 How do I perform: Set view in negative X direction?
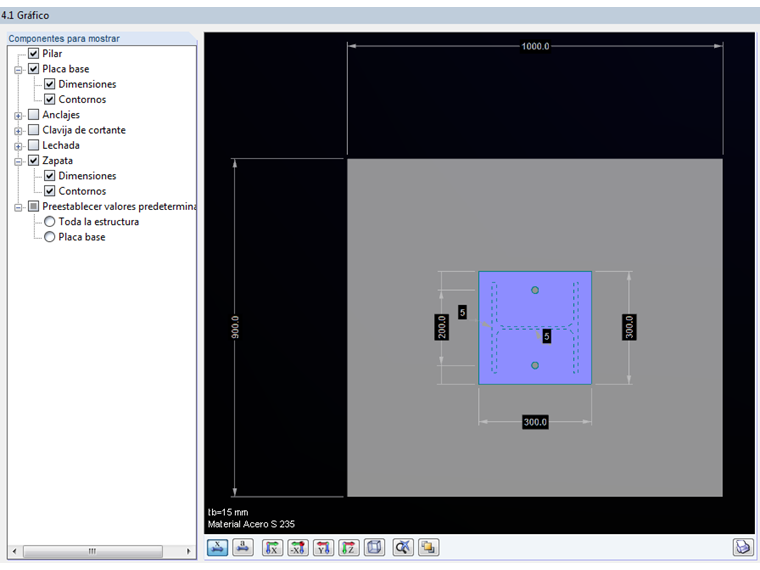[298, 547]
